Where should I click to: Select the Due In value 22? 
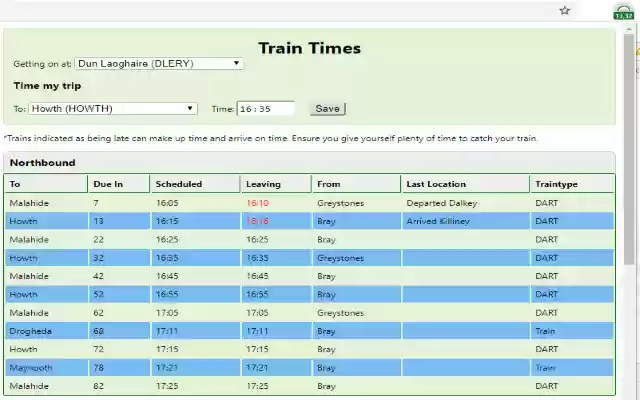(98, 240)
